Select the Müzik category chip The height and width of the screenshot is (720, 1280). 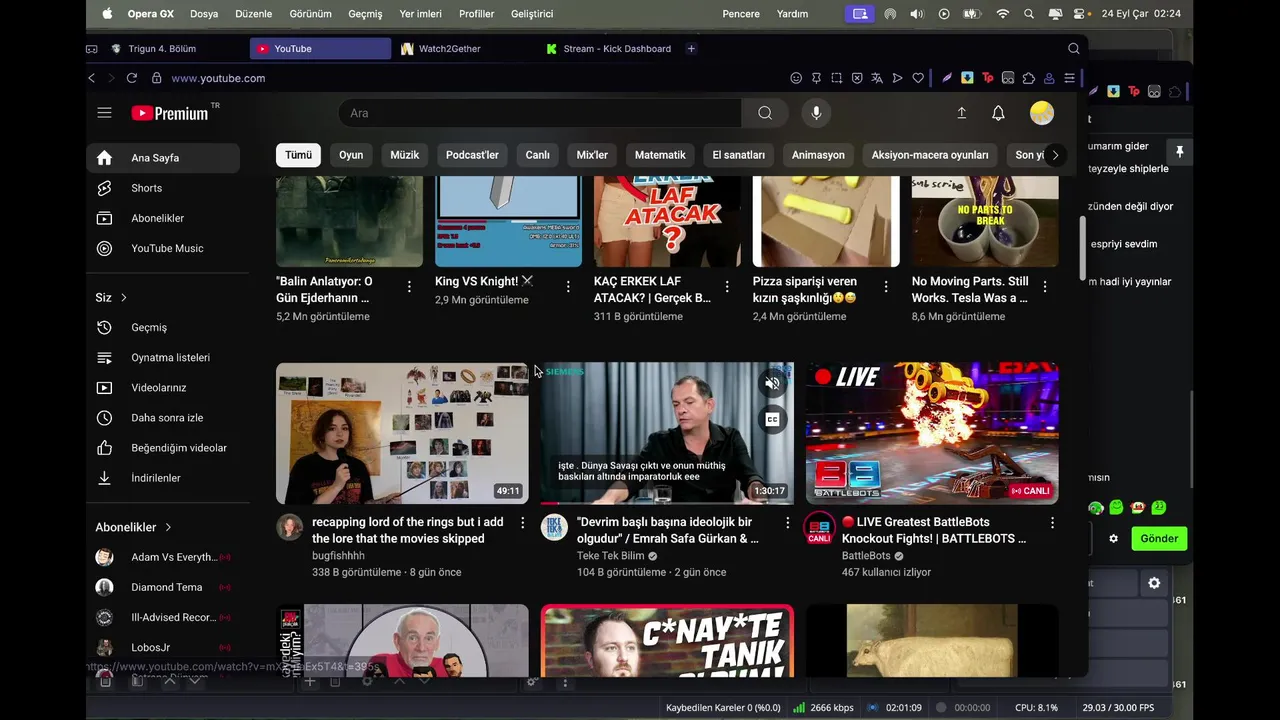[x=405, y=155]
